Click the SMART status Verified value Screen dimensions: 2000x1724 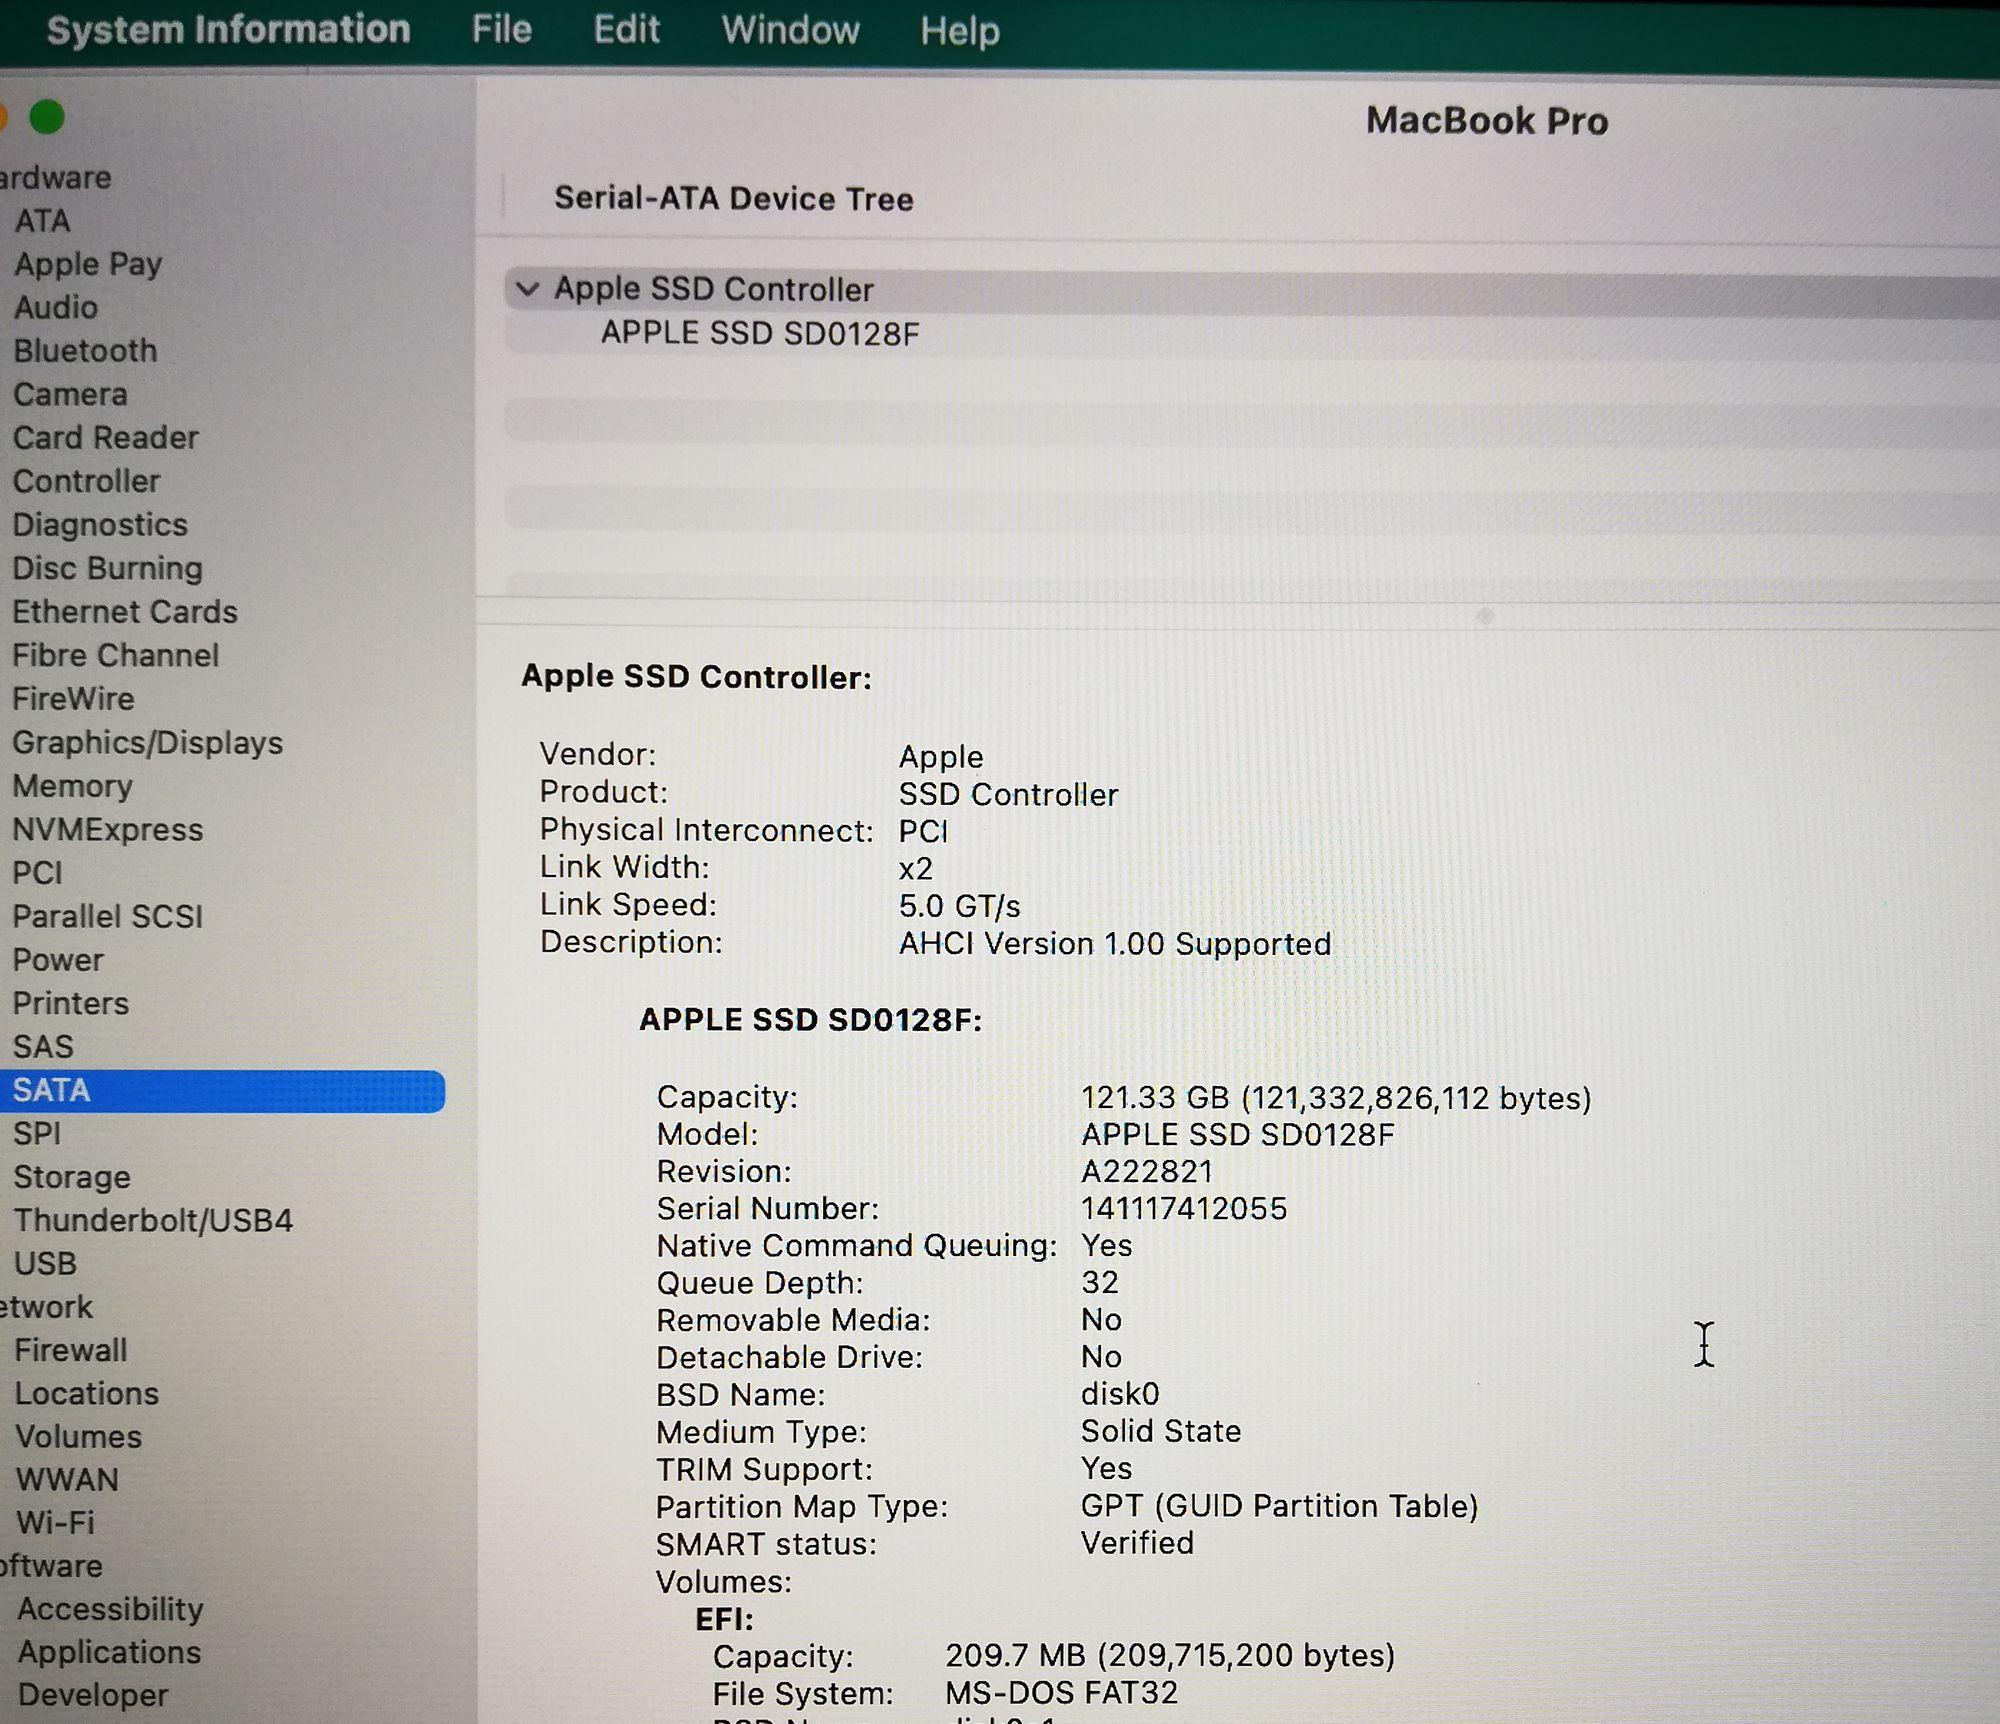click(x=1137, y=1543)
